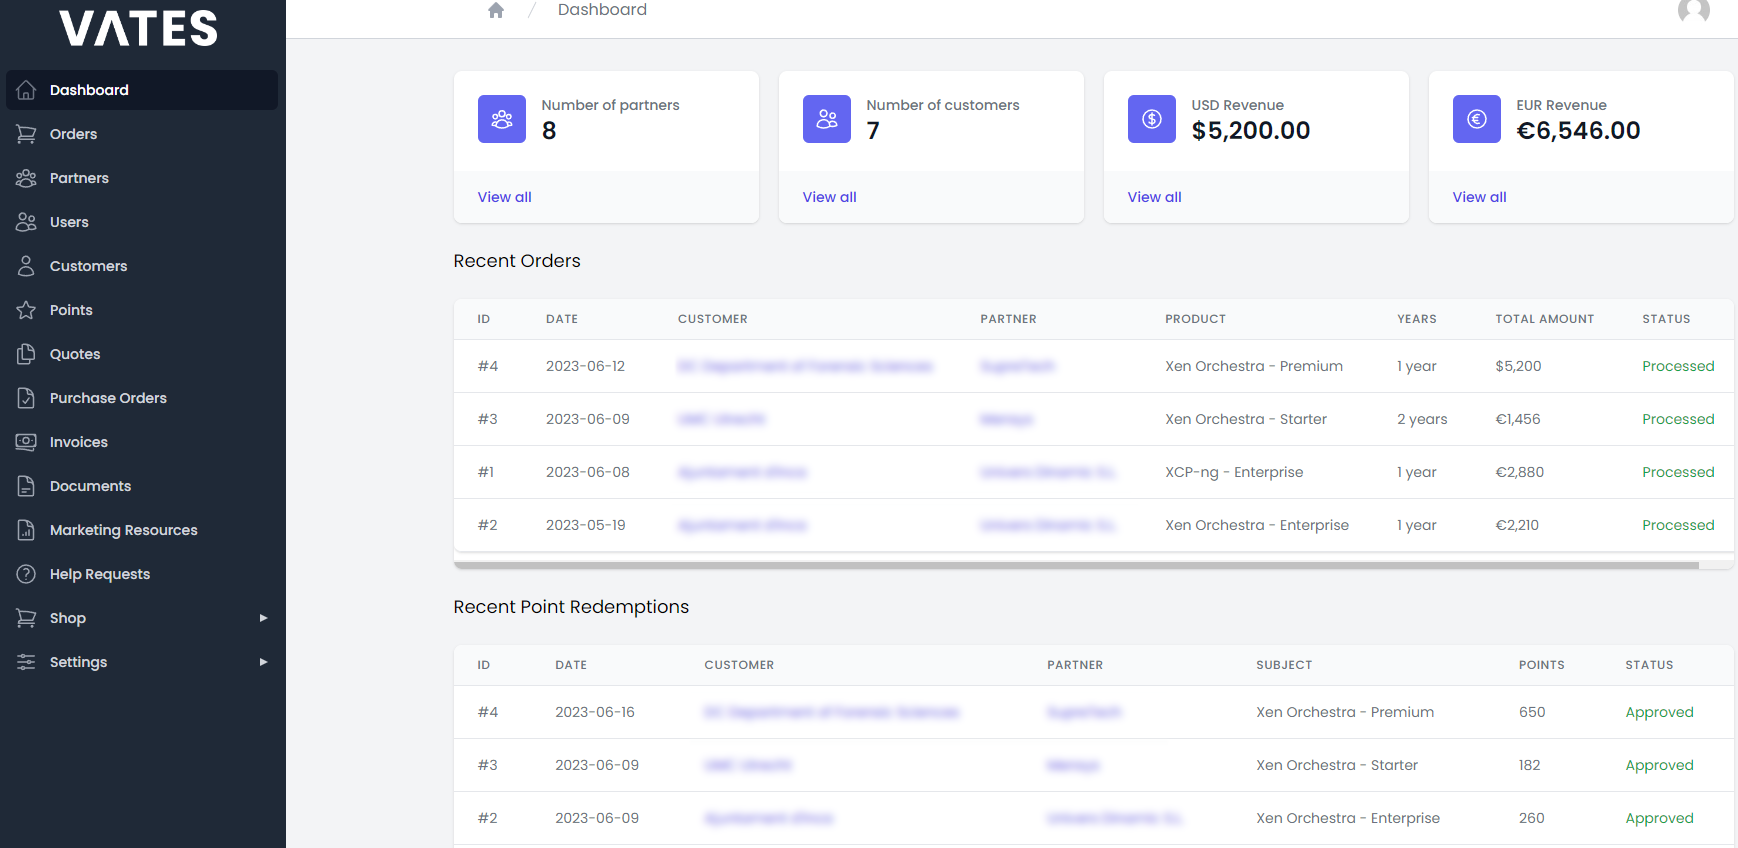Click the Users icon in sidebar
This screenshot has width=1738, height=848.
tap(26, 222)
